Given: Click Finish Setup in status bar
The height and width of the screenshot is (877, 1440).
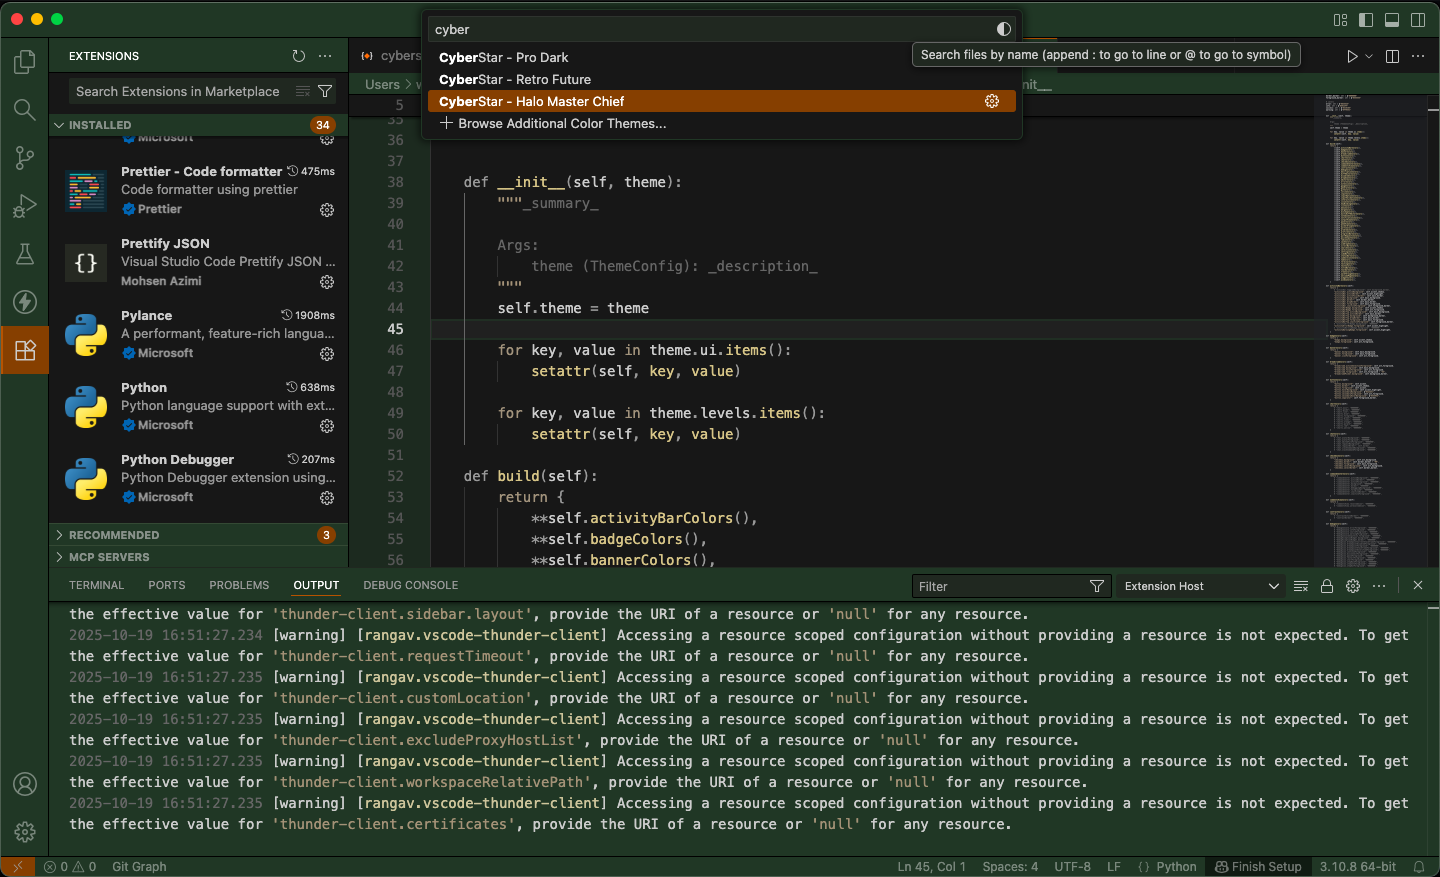Looking at the screenshot, I should pyautogui.click(x=1258, y=867).
